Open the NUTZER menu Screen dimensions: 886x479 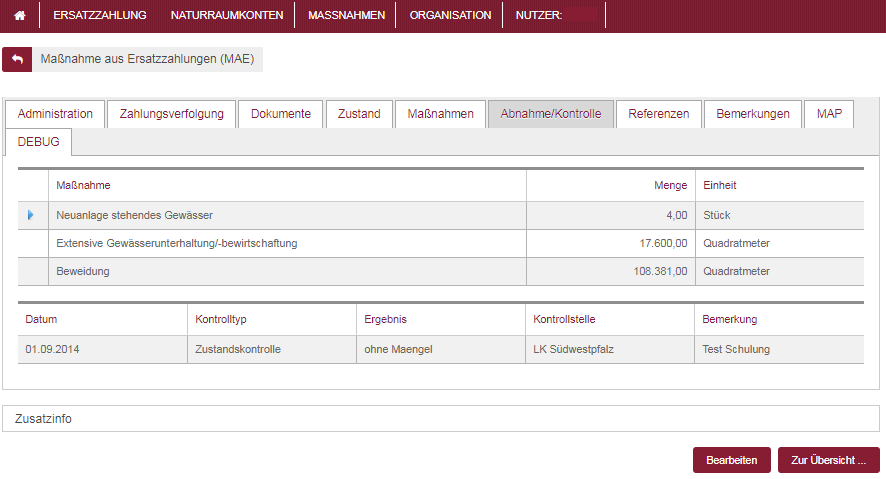[x=538, y=15]
